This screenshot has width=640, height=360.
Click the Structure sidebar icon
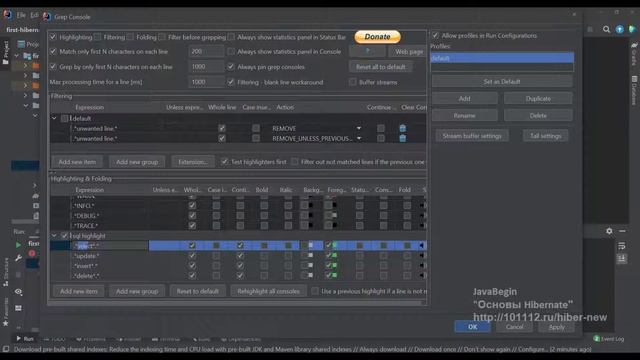point(6,283)
